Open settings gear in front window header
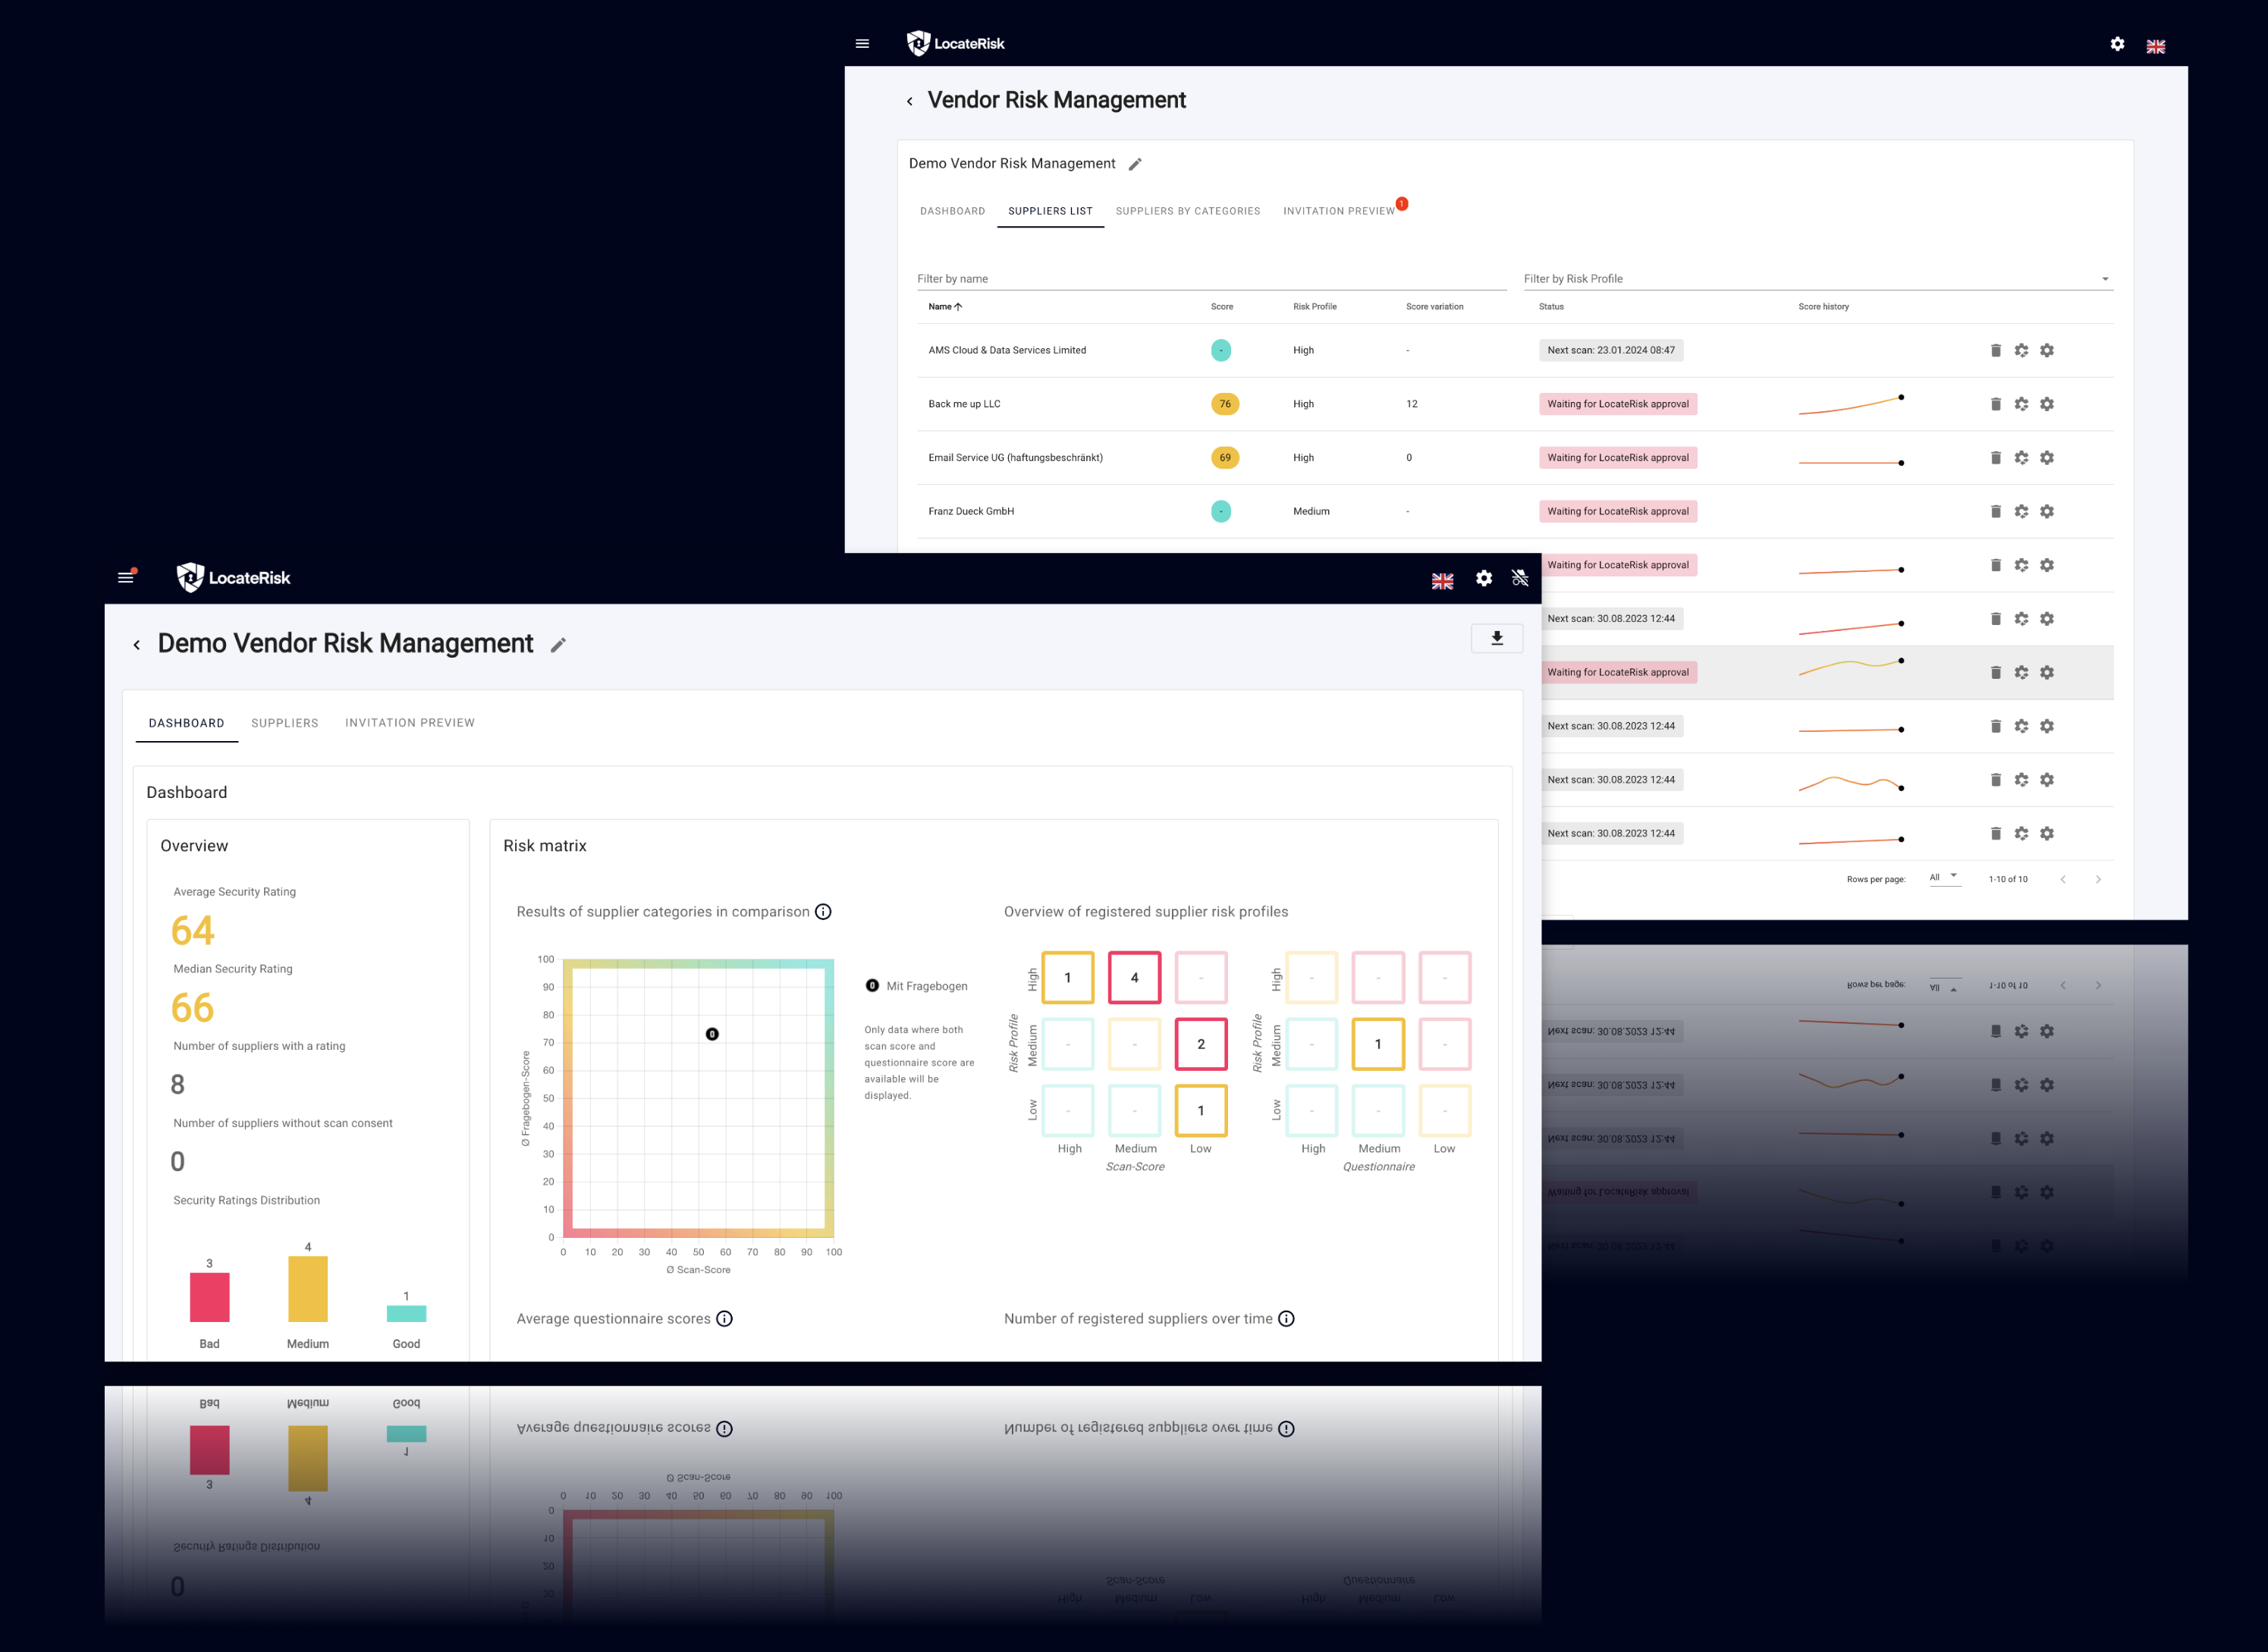Image resolution: width=2268 pixels, height=1652 pixels. point(1484,578)
